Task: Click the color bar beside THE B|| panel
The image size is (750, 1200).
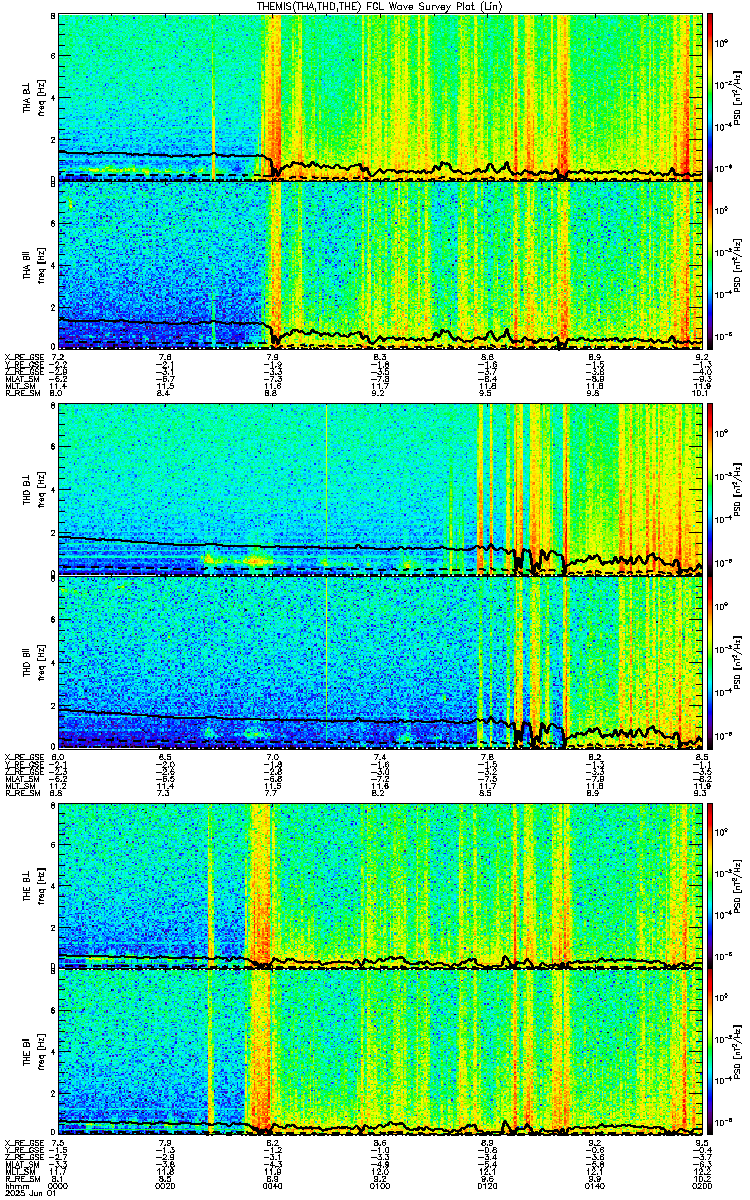Action: 711,1054
